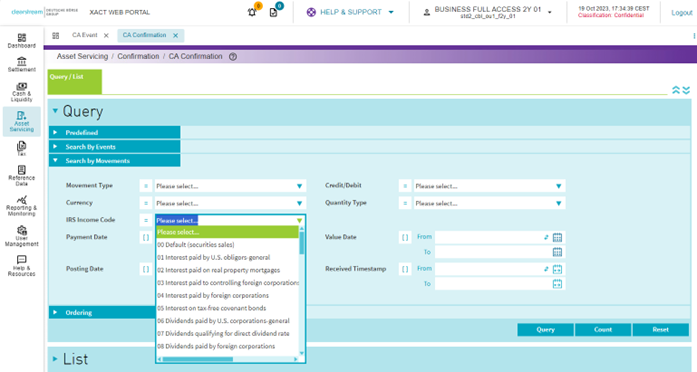
Task: Open the Credit/Debit dropdown
Action: pyautogui.click(x=489, y=186)
